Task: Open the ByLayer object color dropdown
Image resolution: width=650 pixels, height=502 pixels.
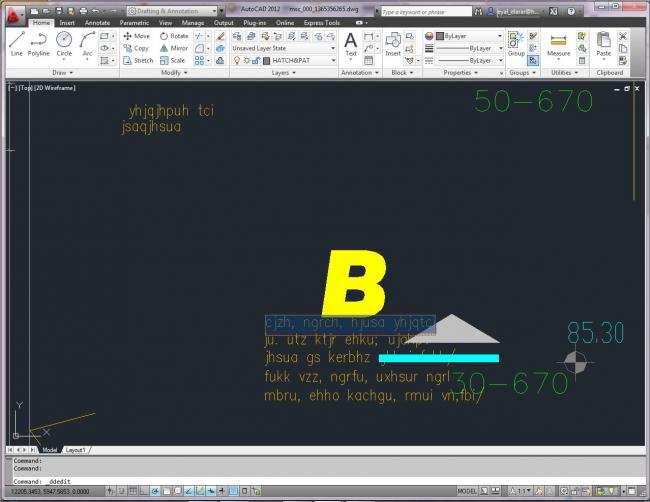Action: (469, 36)
